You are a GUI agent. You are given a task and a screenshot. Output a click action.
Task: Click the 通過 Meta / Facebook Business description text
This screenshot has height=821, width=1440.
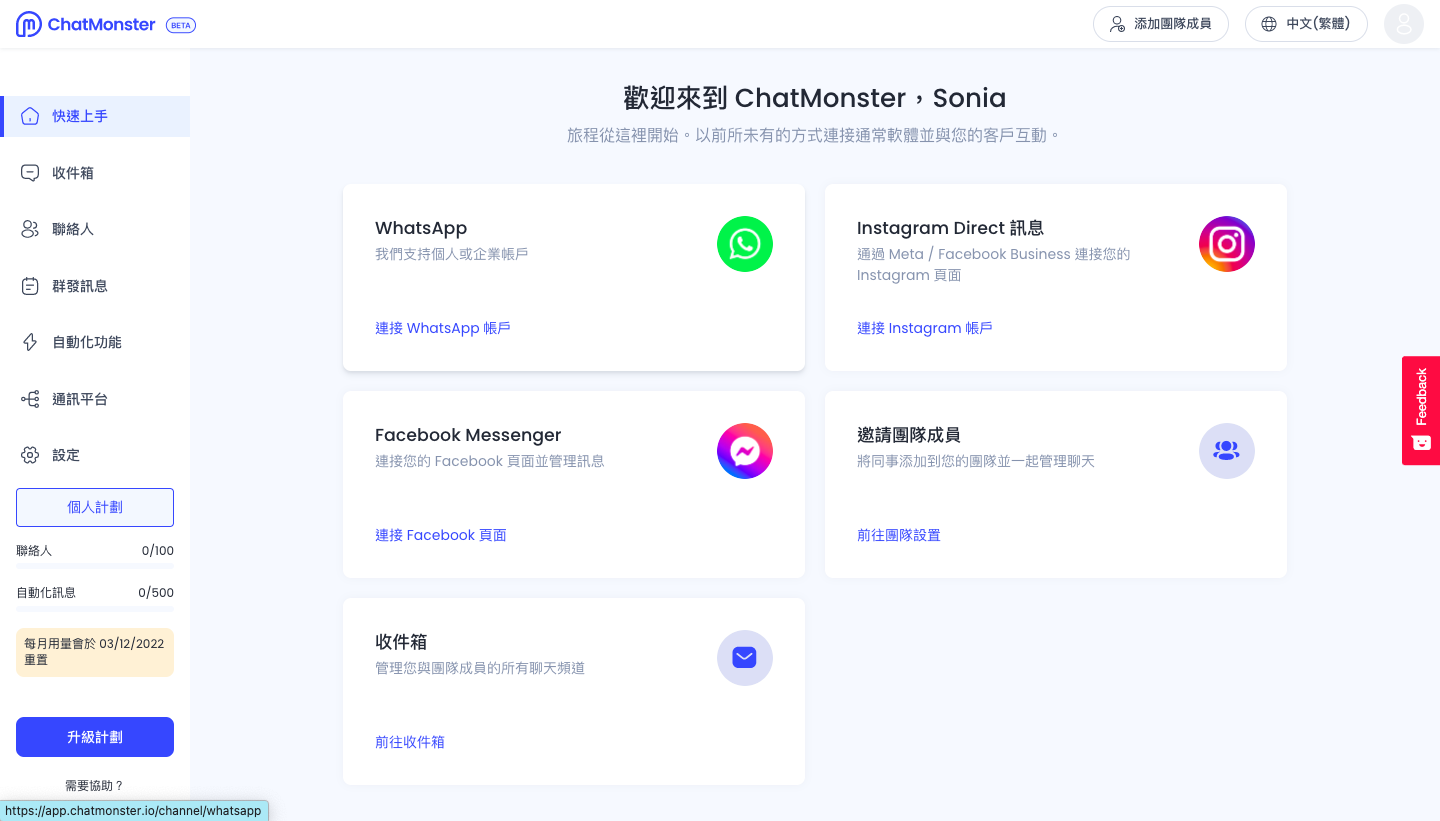tap(994, 264)
